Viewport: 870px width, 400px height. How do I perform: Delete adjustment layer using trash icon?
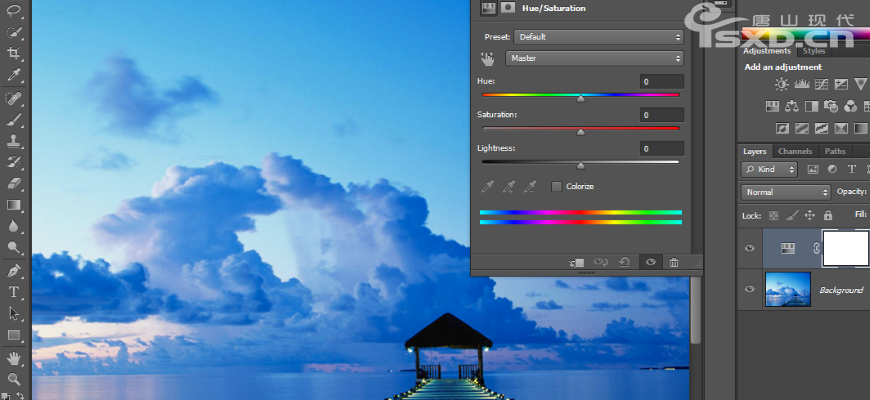coord(673,262)
